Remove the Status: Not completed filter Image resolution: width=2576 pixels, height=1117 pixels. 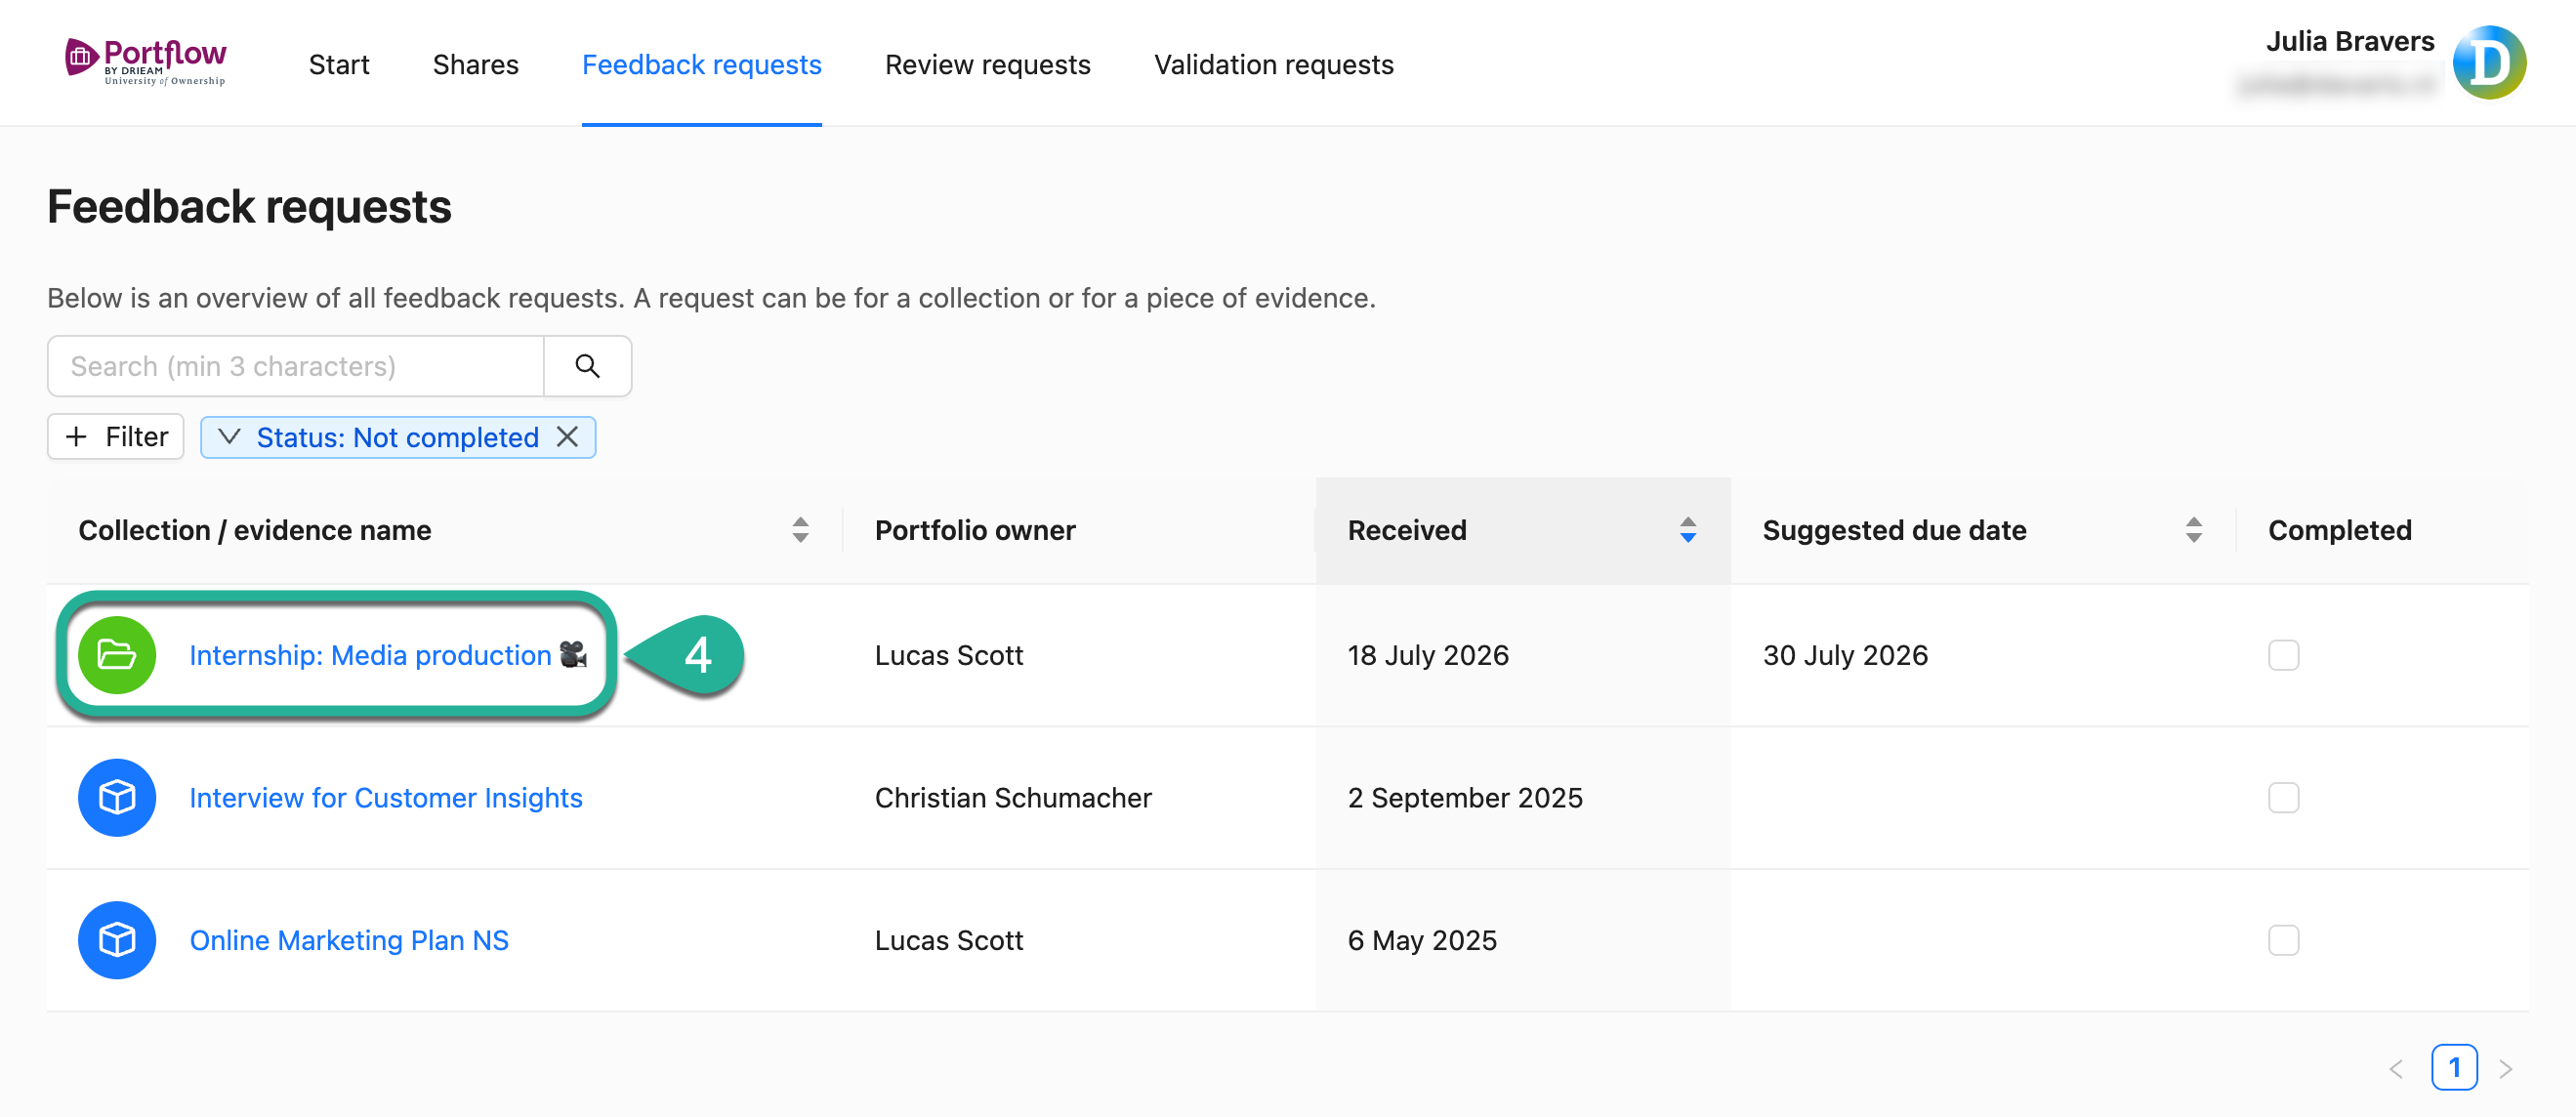click(567, 437)
